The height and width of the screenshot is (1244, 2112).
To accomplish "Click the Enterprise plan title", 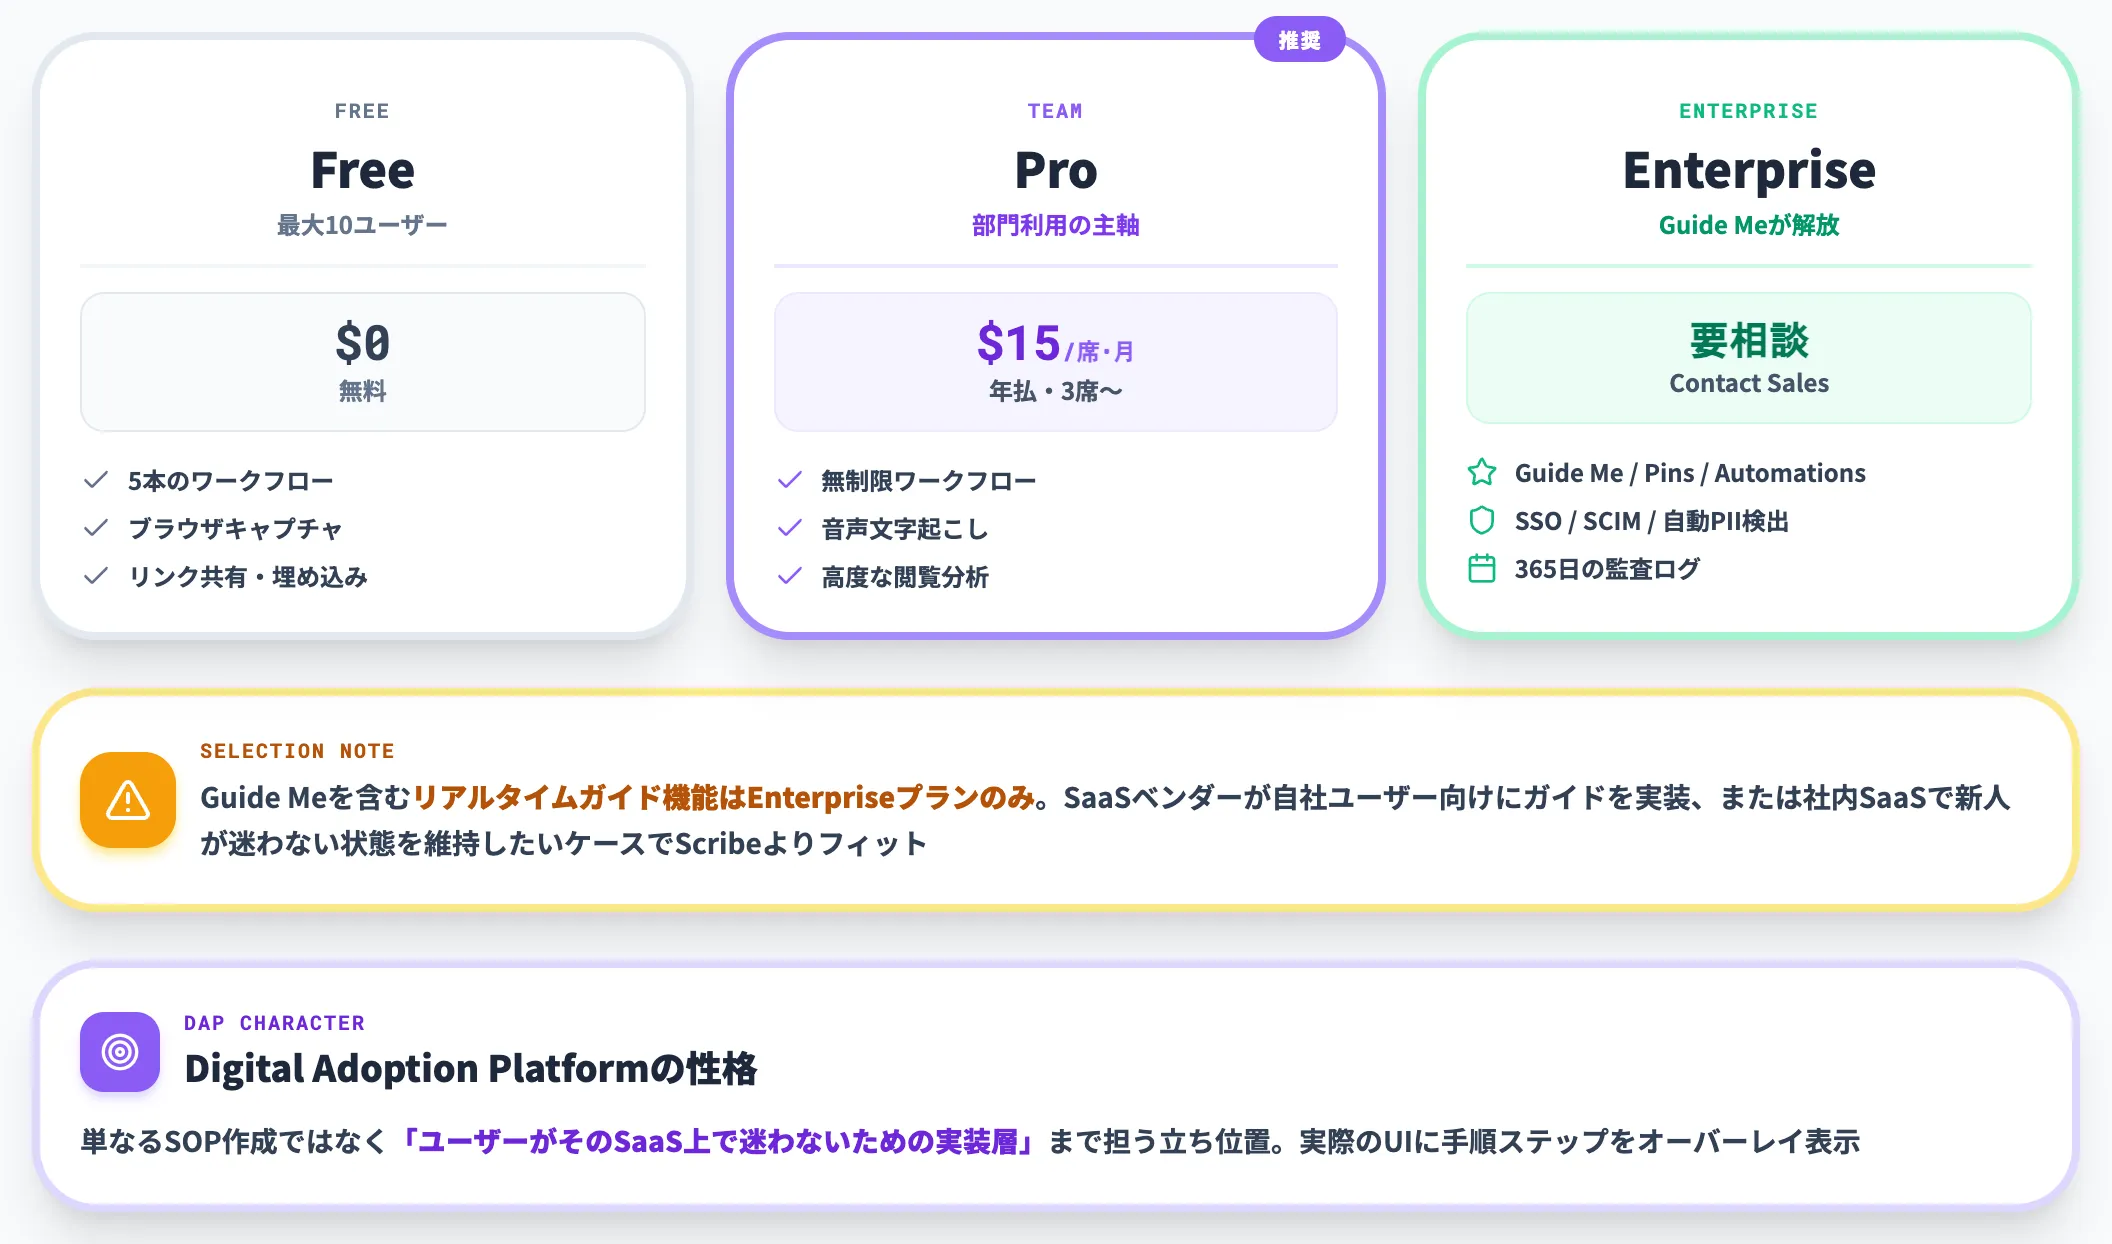I will (1749, 170).
